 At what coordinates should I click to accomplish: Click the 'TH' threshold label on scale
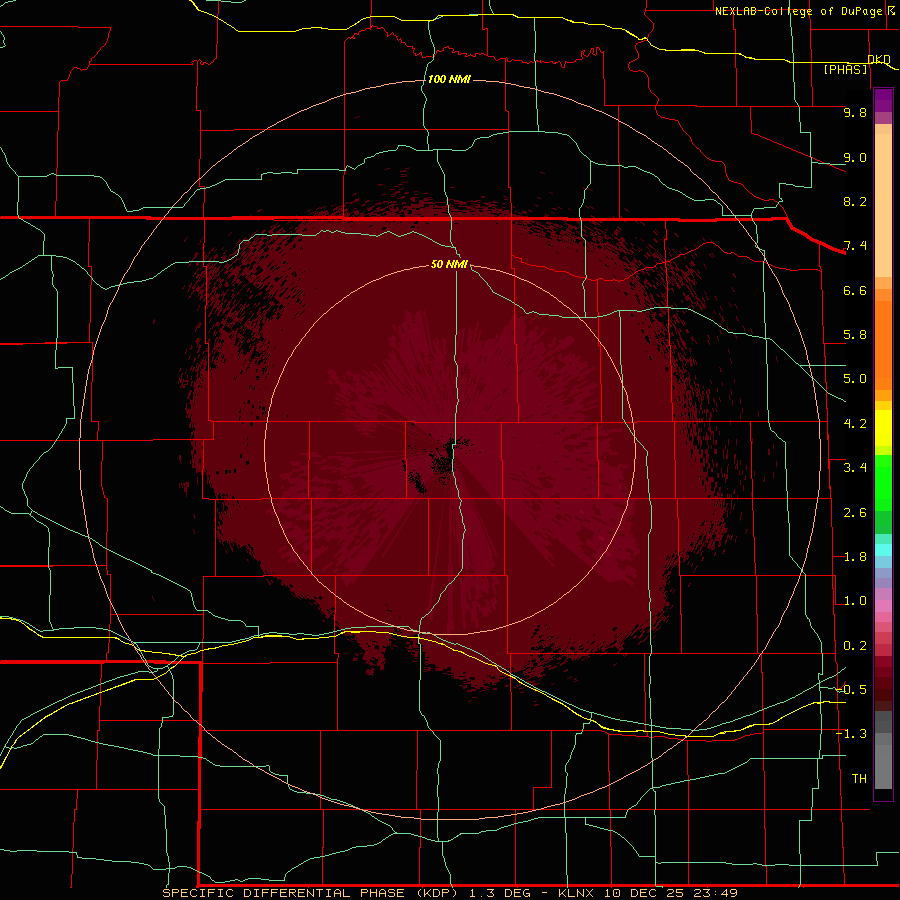(859, 779)
